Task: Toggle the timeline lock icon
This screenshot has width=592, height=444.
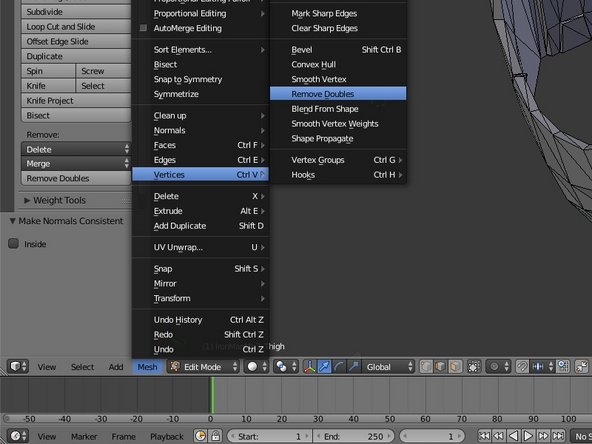Action: pos(216,436)
